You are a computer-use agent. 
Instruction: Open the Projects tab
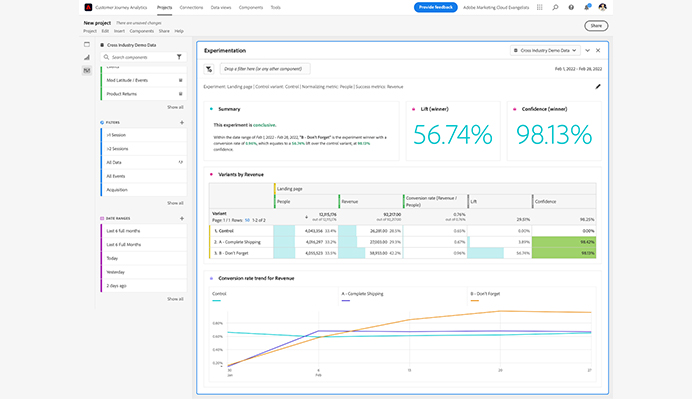pyautogui.click(x=165, y=8)
